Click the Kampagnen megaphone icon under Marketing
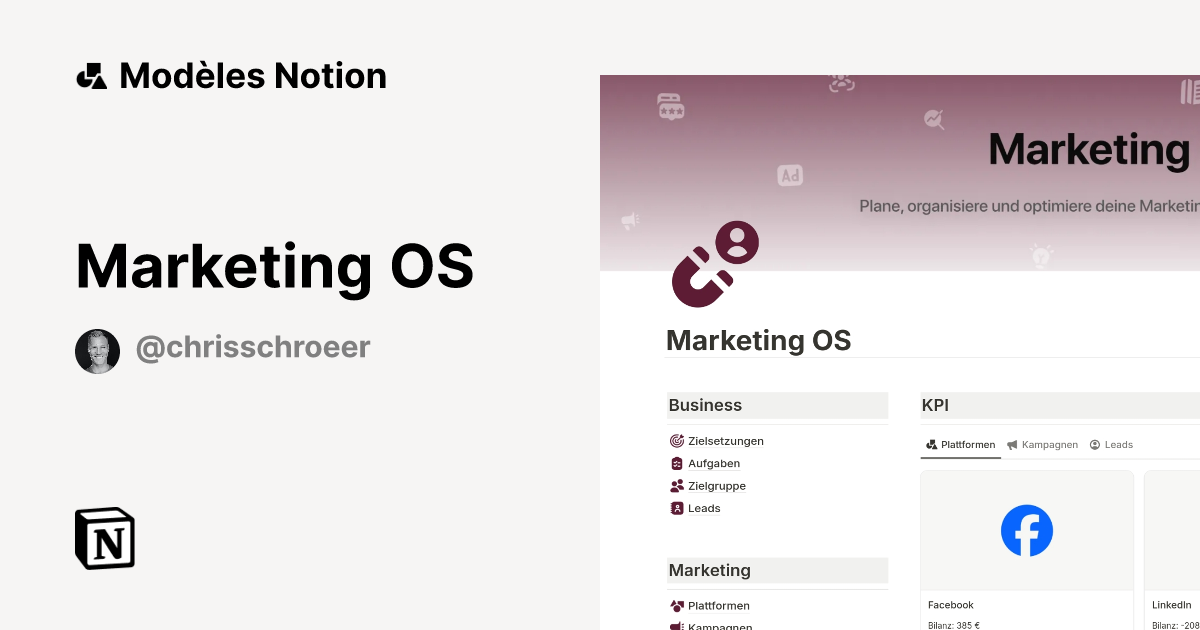Screen dimensions: 1200x630 tap(678, 626)
